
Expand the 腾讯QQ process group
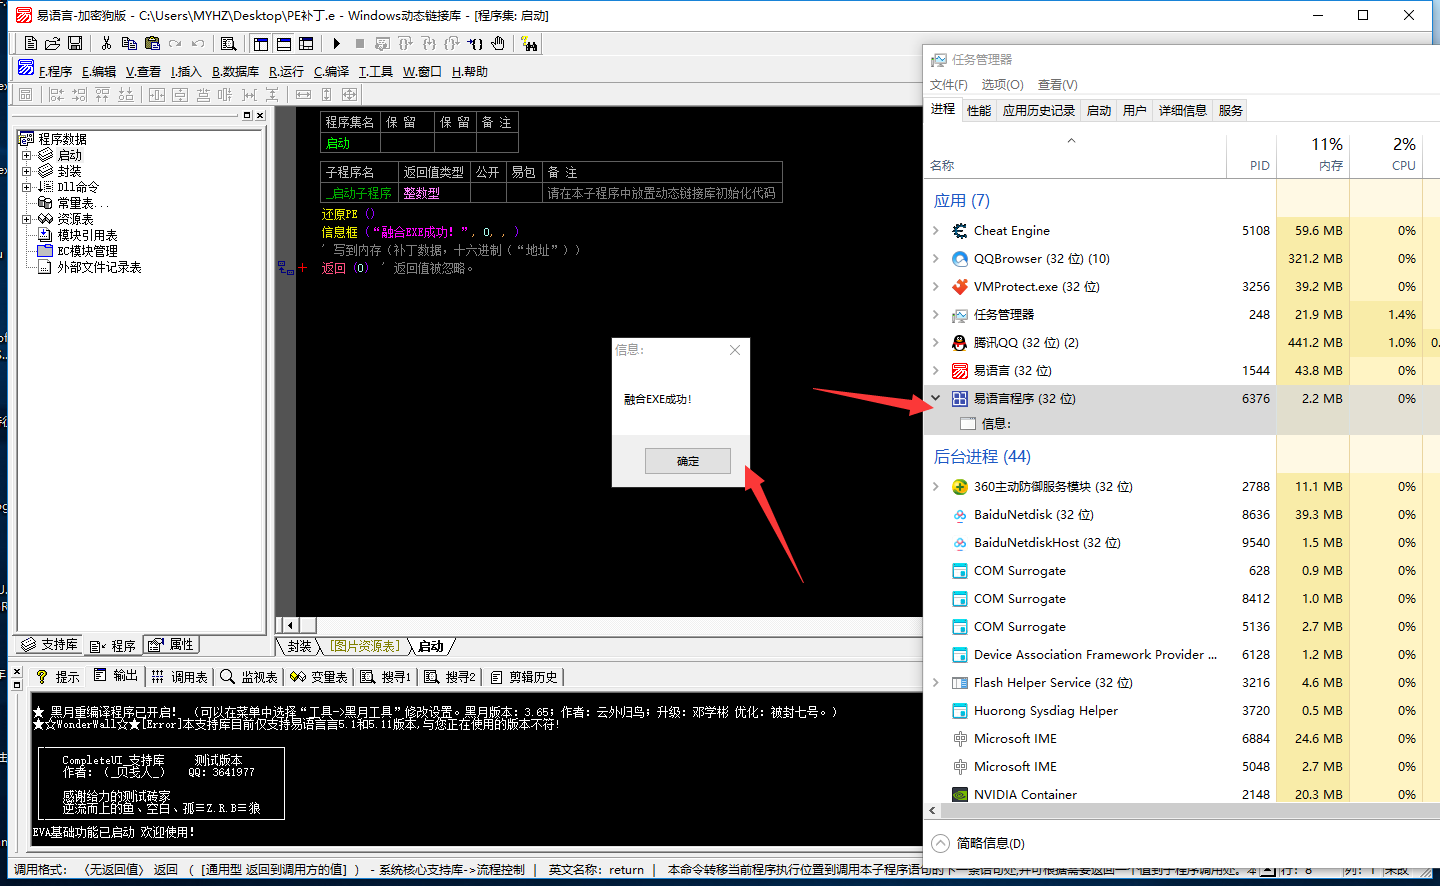(x=936, y=343)
